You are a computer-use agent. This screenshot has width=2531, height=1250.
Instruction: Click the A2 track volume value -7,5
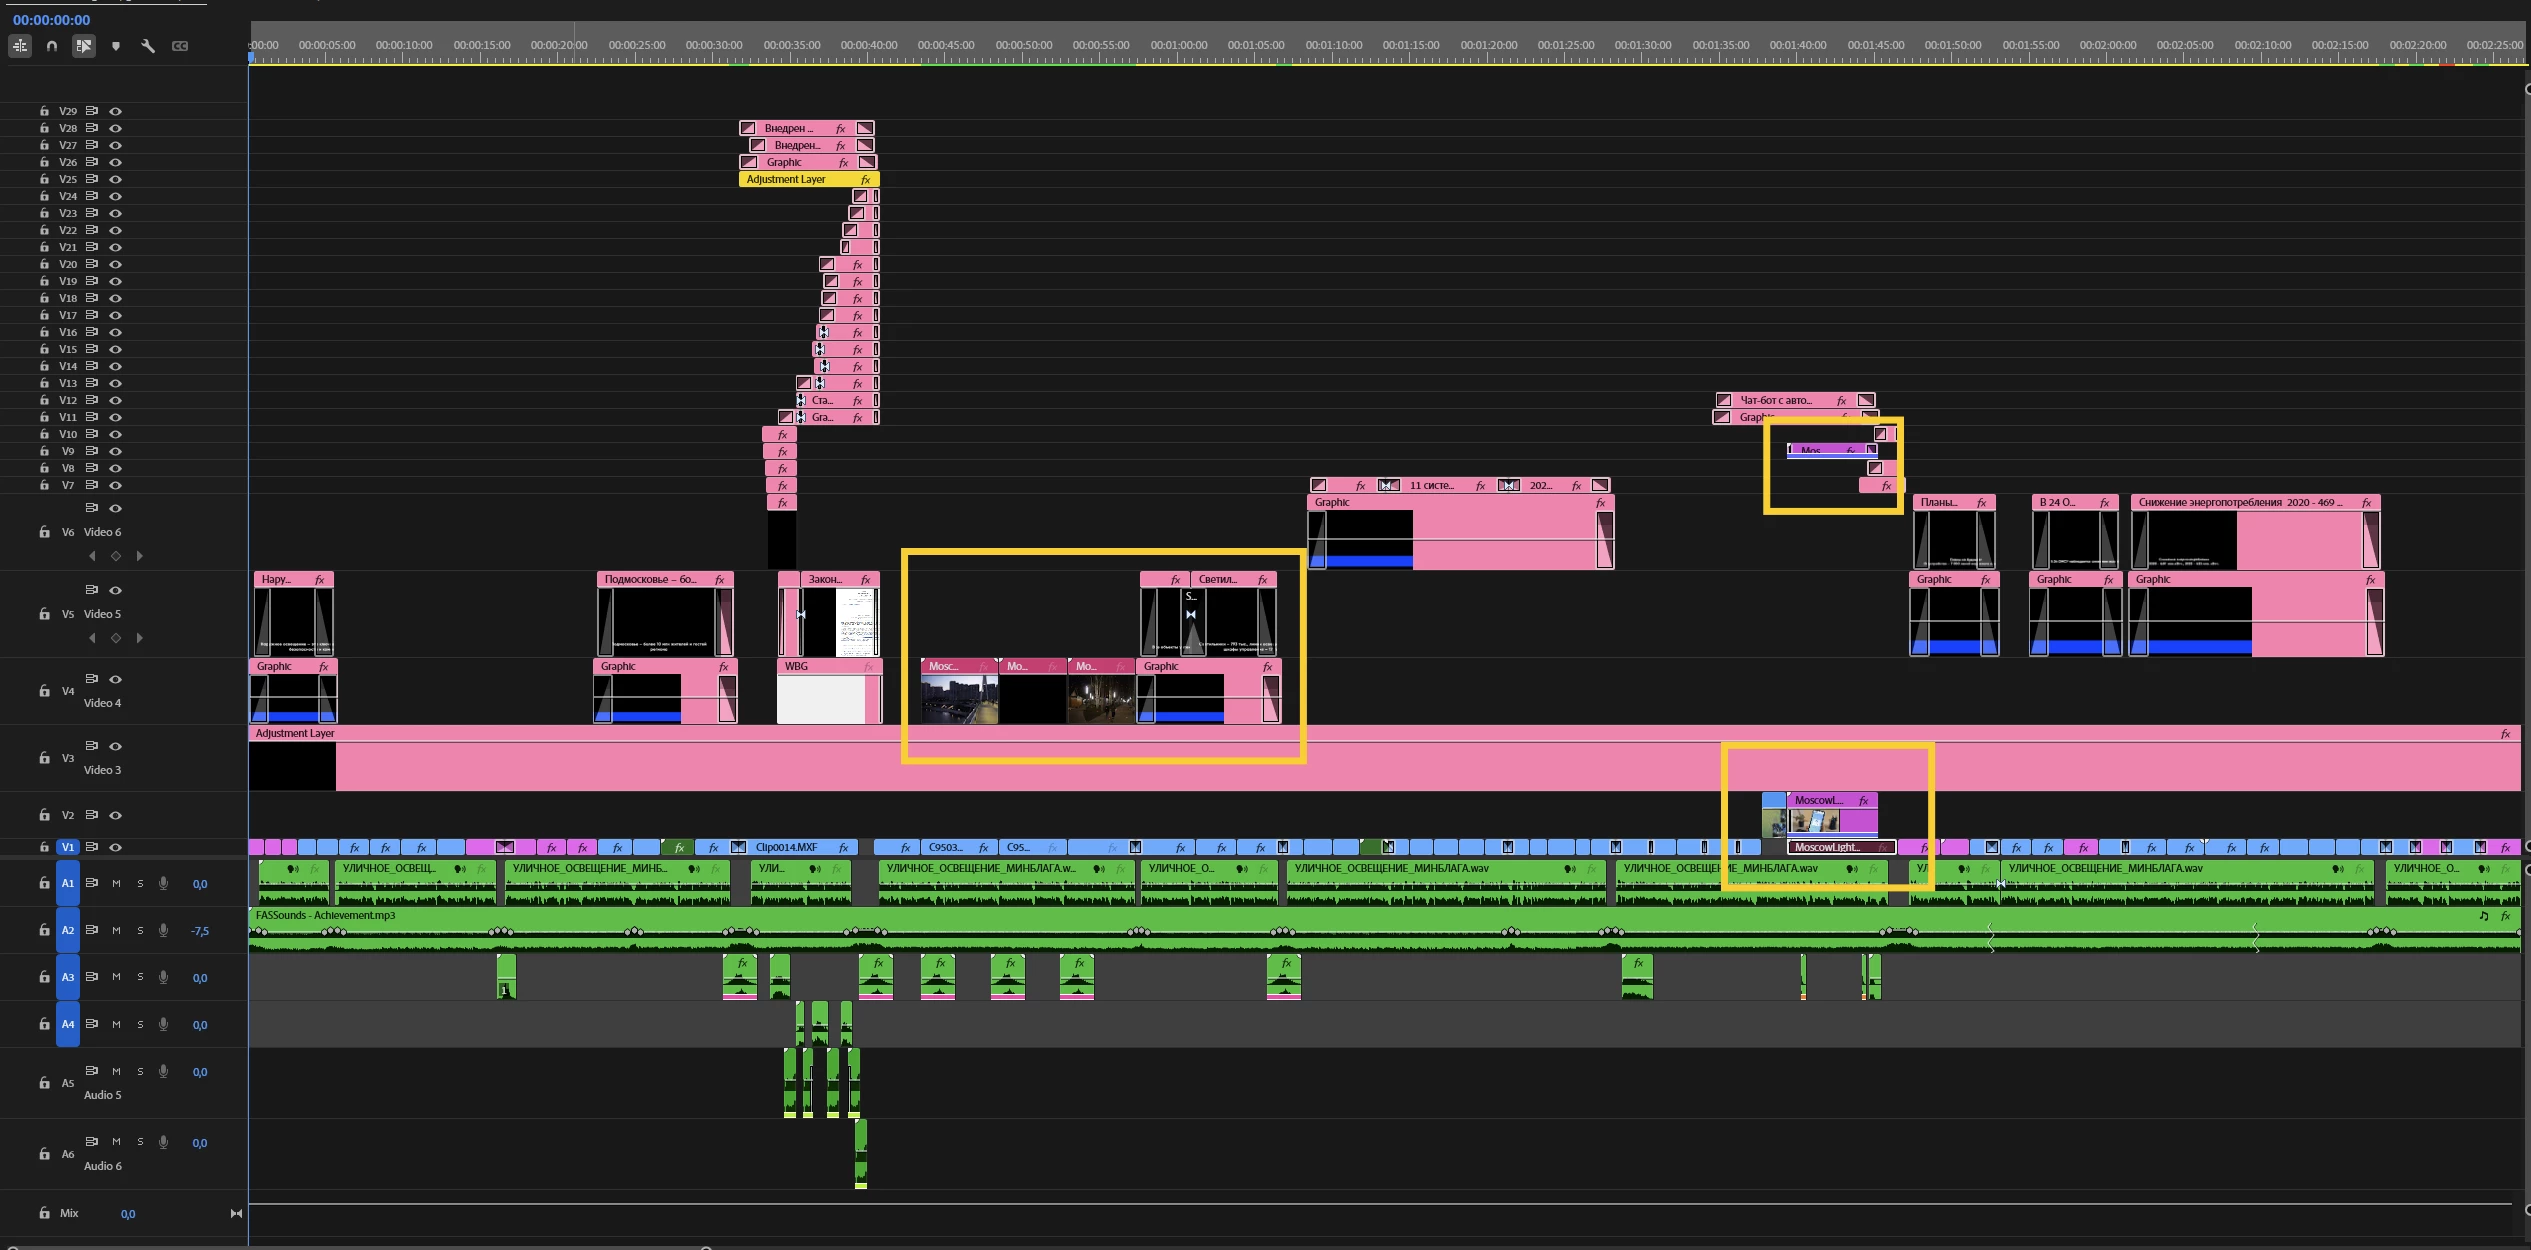click(x=201, y=931)
